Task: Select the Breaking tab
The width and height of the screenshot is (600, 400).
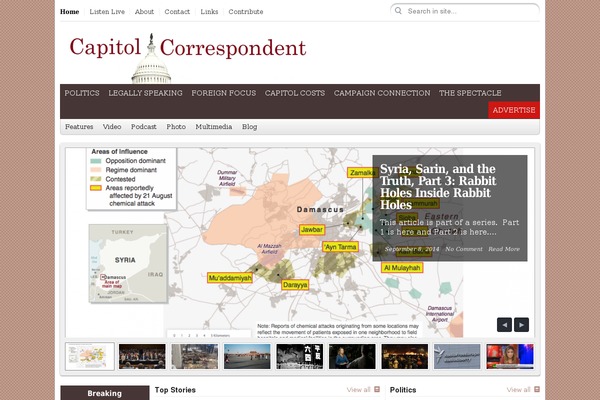Action: (x=104, y=393)
